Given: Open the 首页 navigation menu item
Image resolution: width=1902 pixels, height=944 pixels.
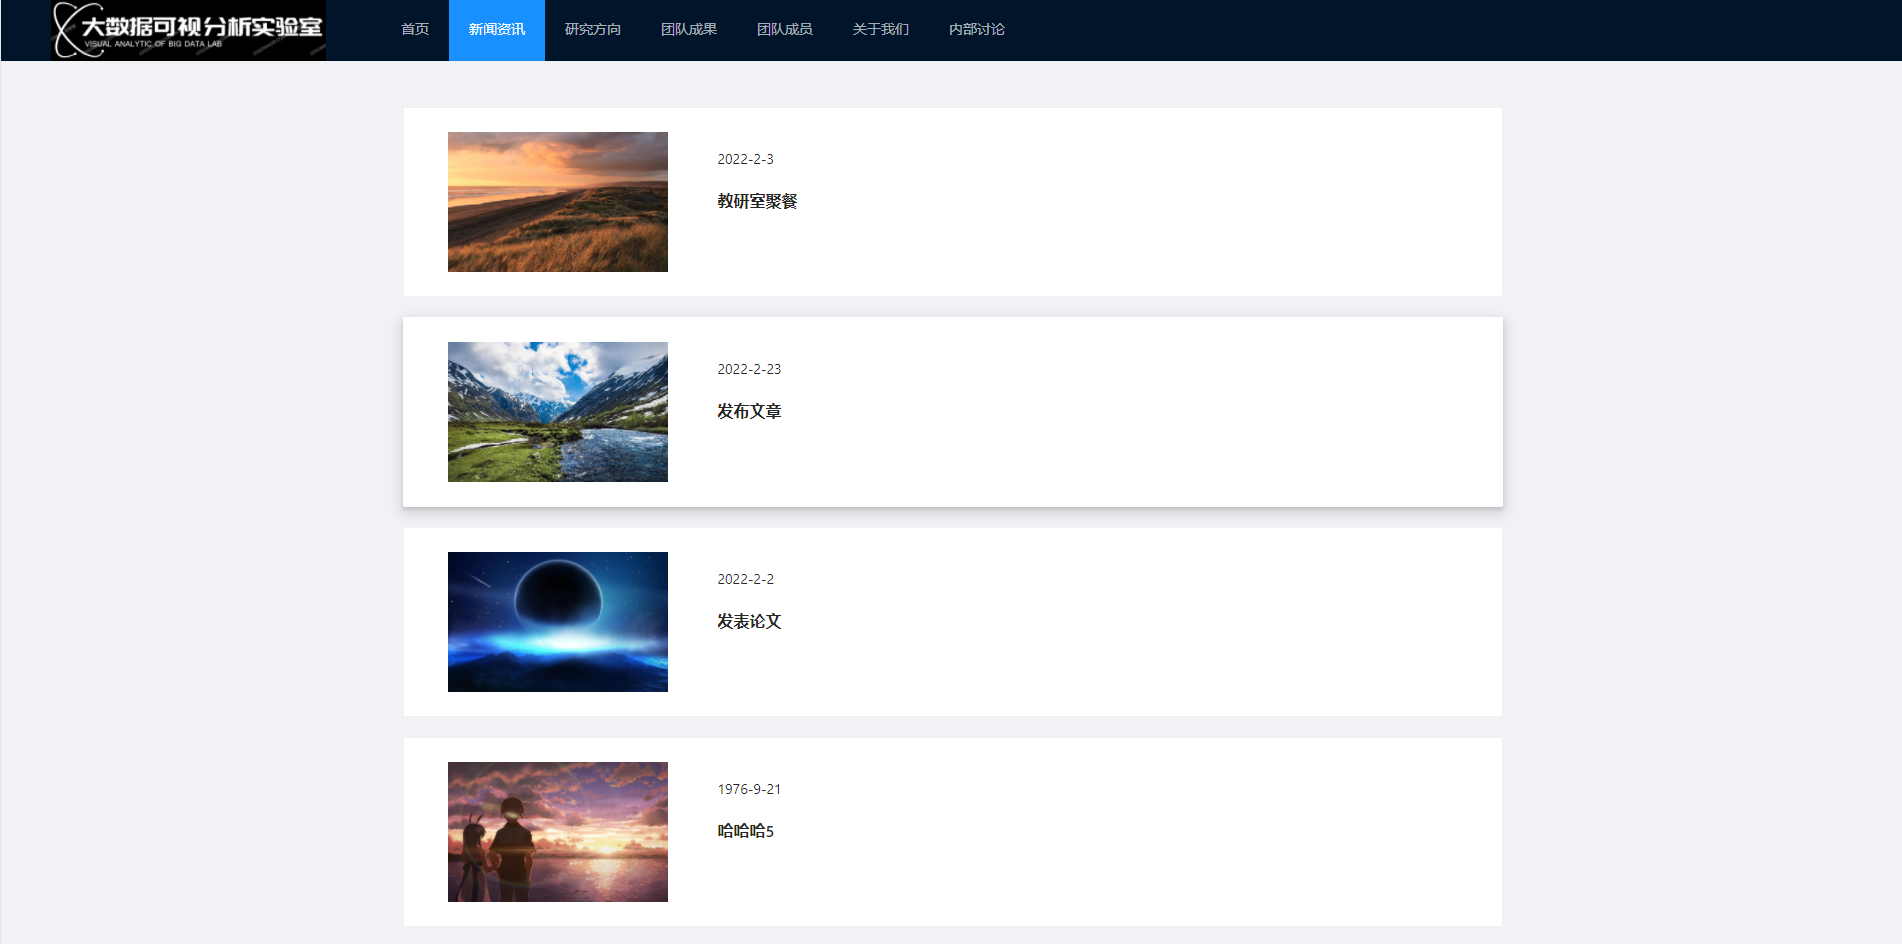Looking at the screenshot, I should coord(414,29).
